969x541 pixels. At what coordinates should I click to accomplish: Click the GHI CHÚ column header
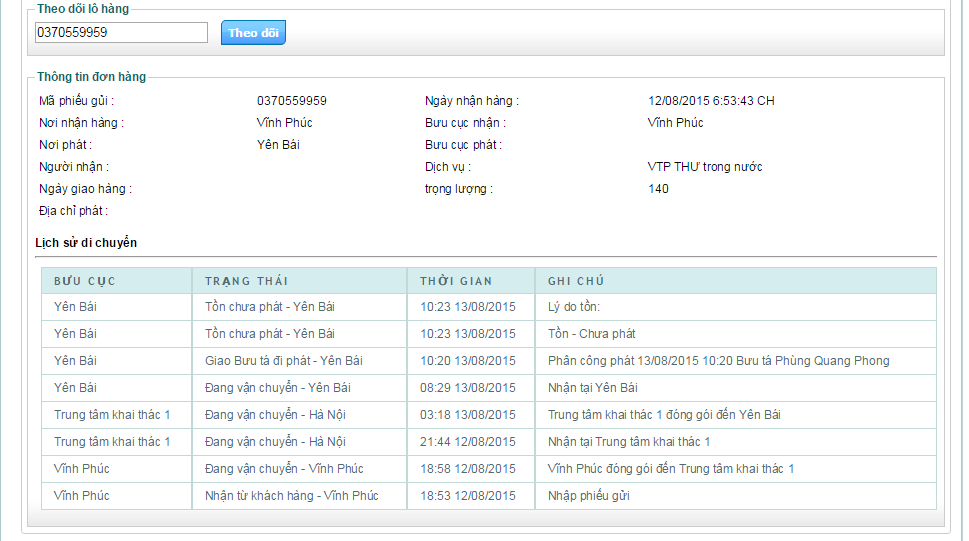575,281
